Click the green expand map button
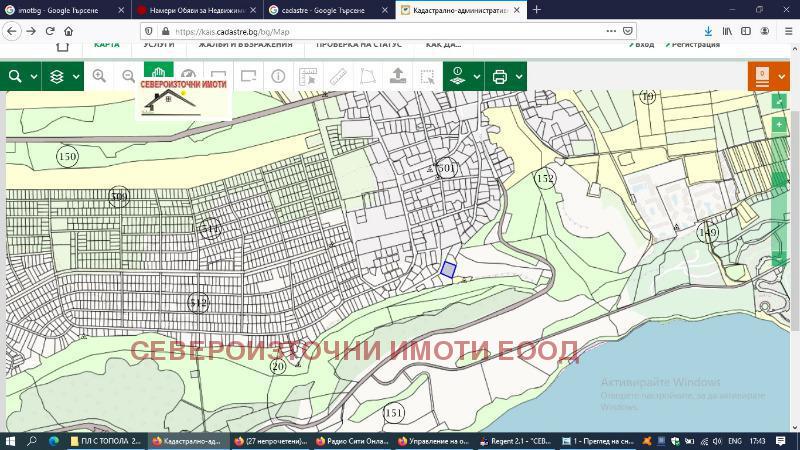Viewport: 800px width, 450px height. coord(779,101)
